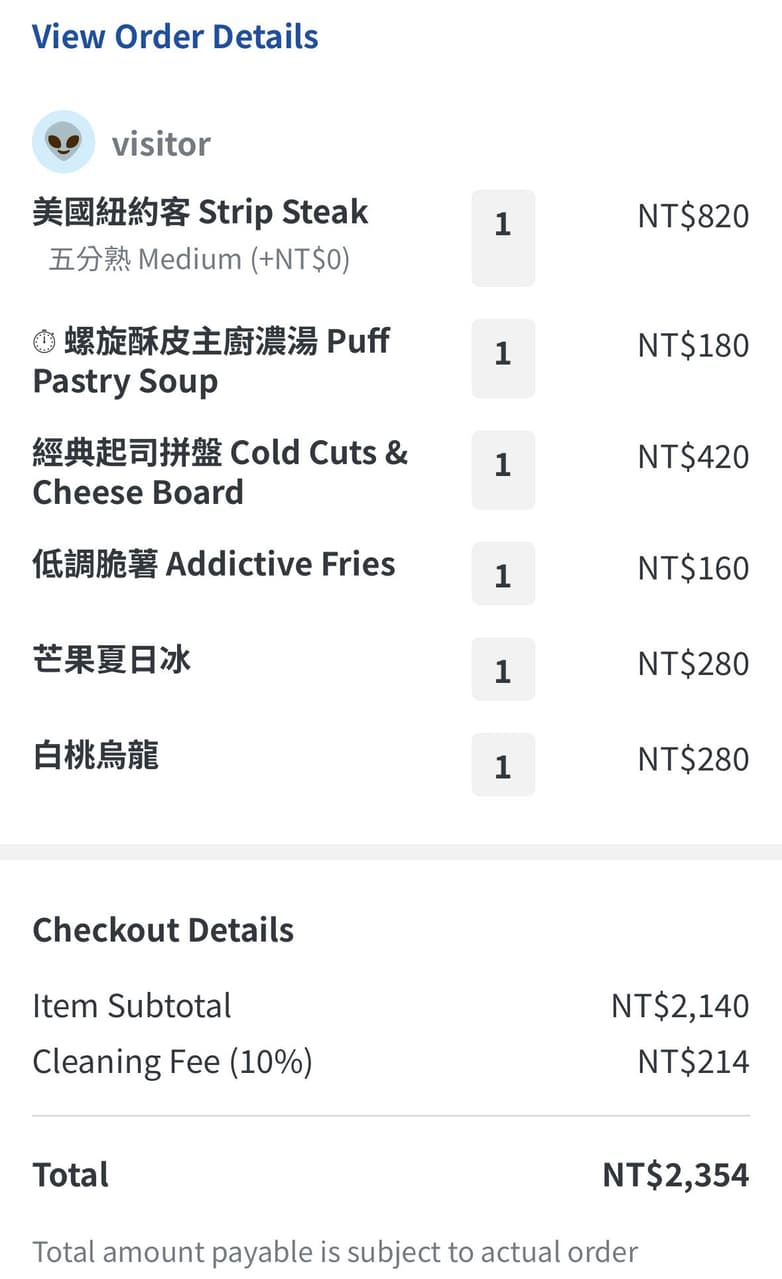The image size is (782, 1279).
Task: Select the Medium doneness option text
Action: tap(199, 260)
